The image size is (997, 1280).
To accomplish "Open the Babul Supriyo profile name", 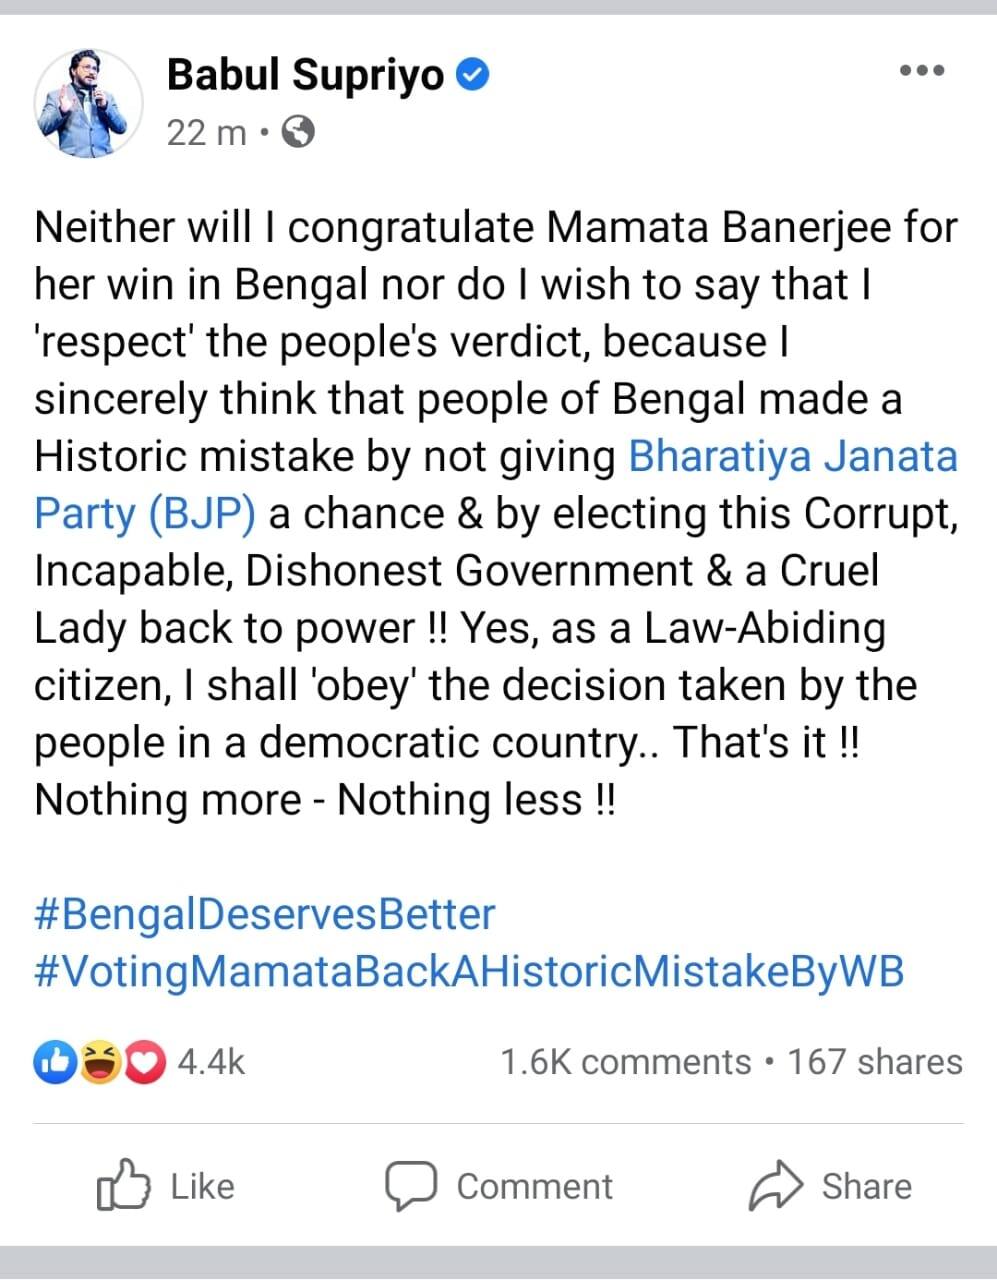I will pos(305,75).
